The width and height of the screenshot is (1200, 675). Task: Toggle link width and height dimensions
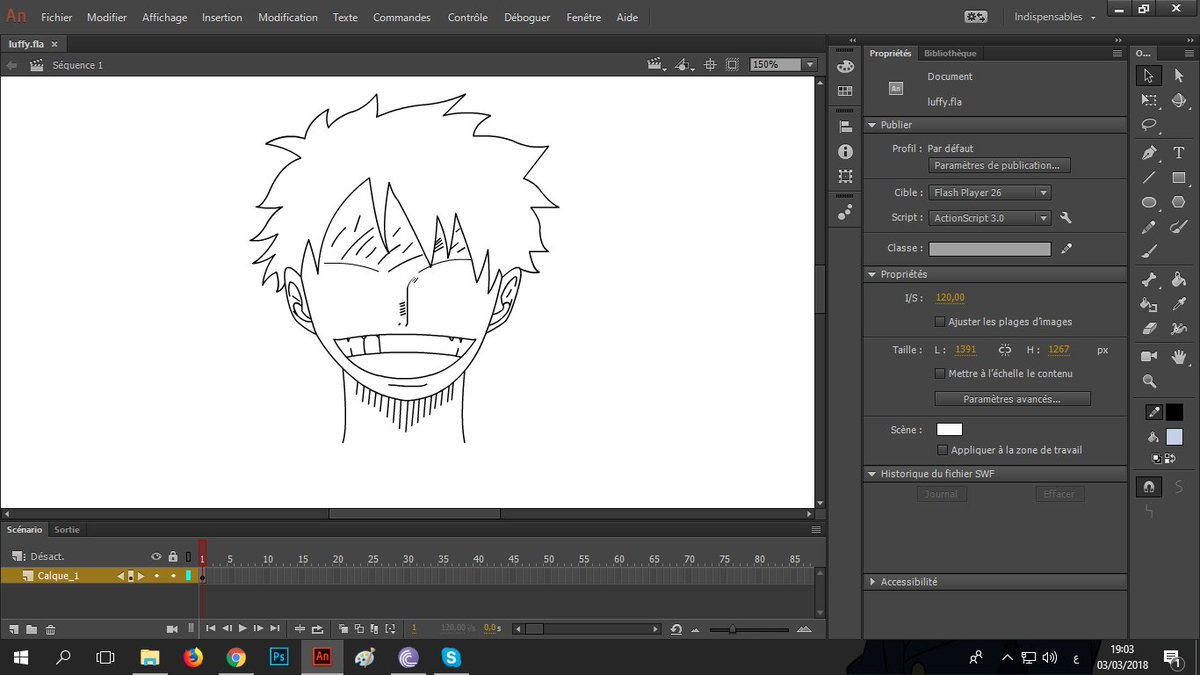pos(1005,350)
